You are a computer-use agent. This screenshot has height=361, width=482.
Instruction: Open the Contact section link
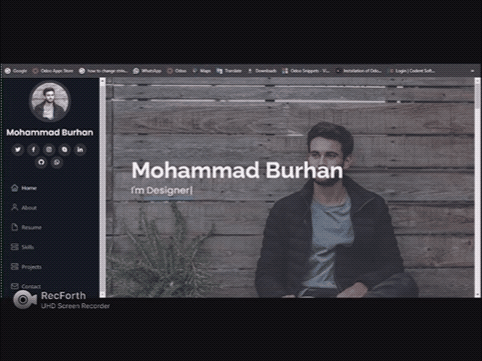pyautogui.click(x=26, y=286)
